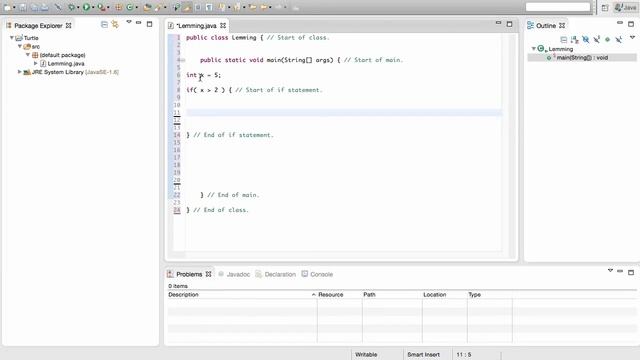Screen dimensions: 640x360
Task: Click the Save icon in toolbar
Action: 22,7
